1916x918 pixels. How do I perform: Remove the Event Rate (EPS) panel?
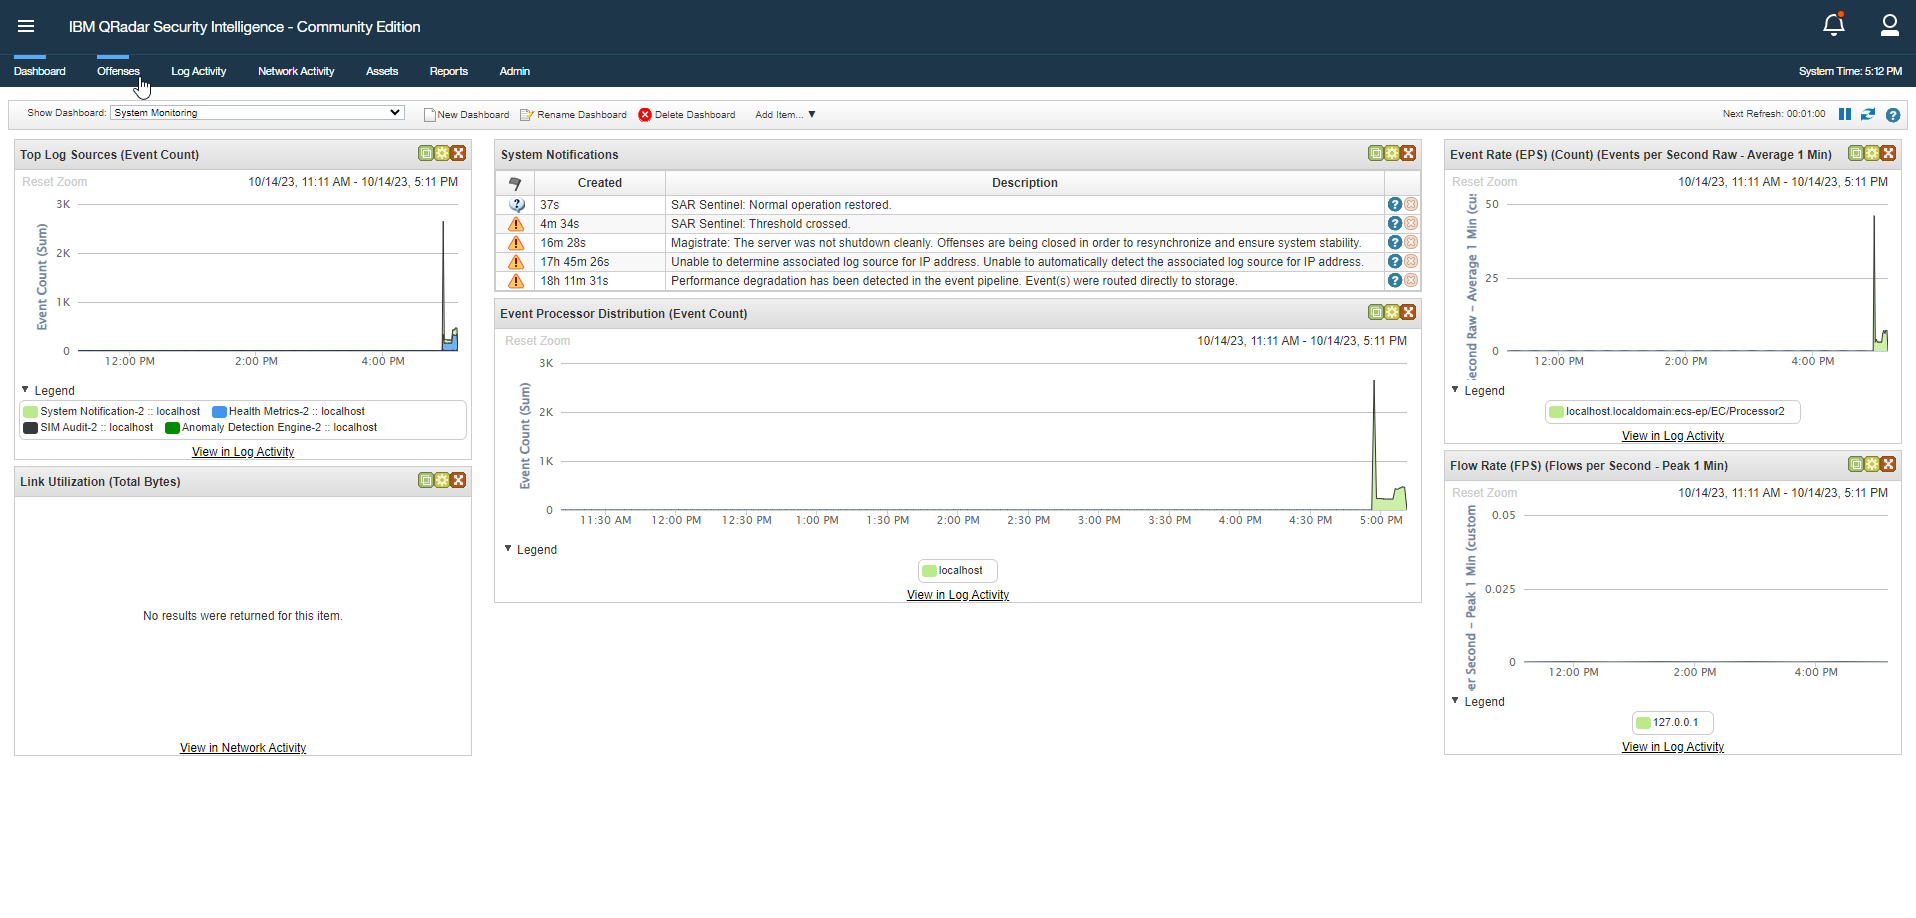tap(1888, 153)
